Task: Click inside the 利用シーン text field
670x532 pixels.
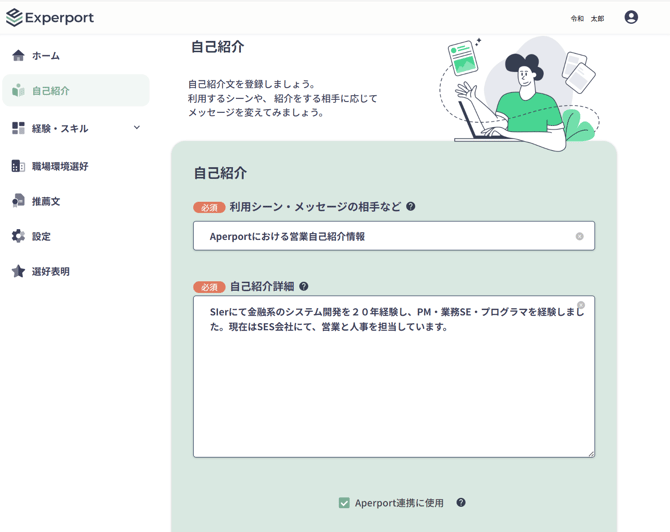Action: (394, 236)
